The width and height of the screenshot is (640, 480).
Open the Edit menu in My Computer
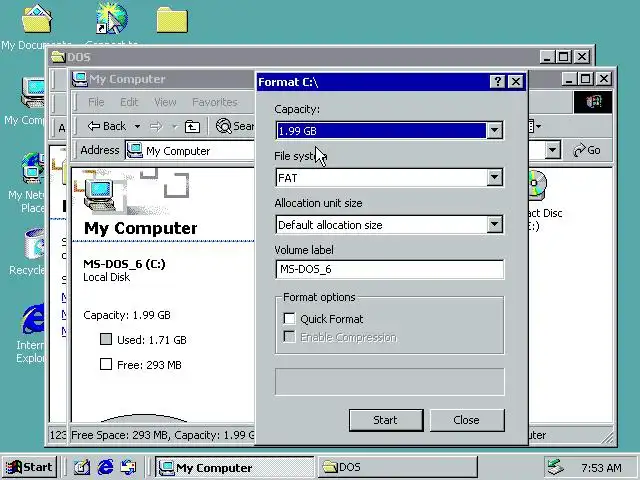click(129, 102)
